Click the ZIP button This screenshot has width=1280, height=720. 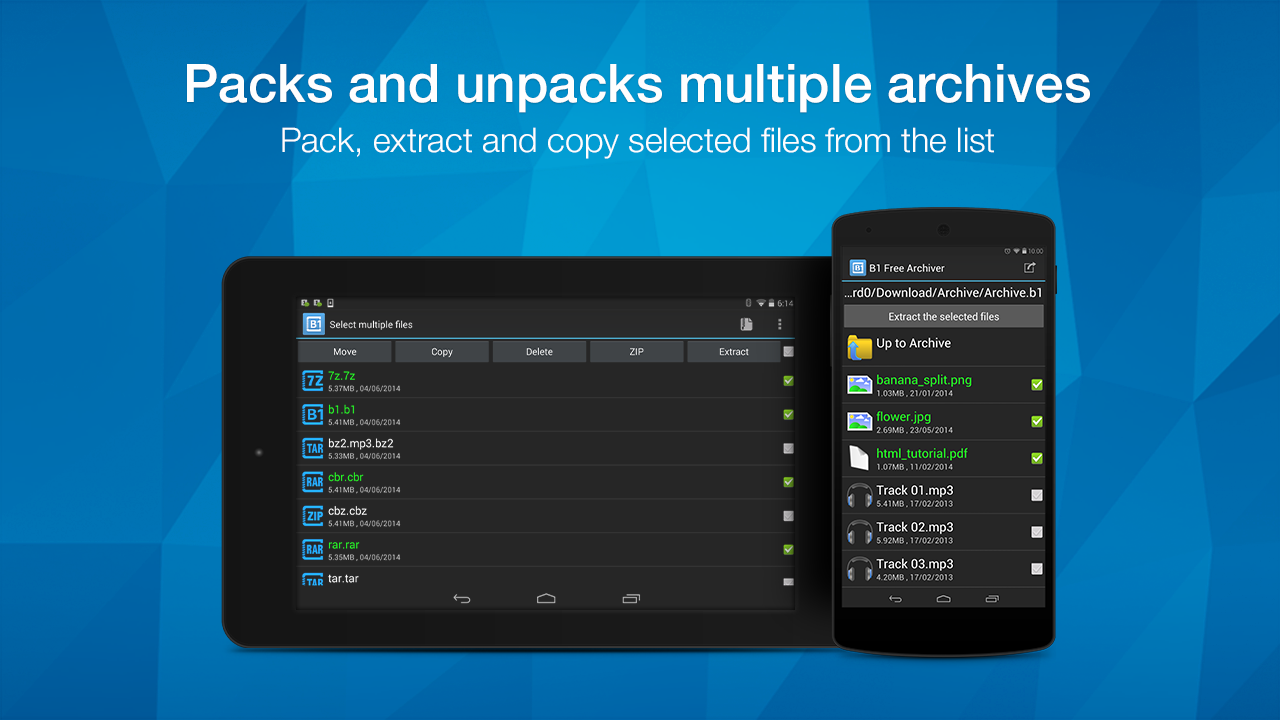coord(636,352)
